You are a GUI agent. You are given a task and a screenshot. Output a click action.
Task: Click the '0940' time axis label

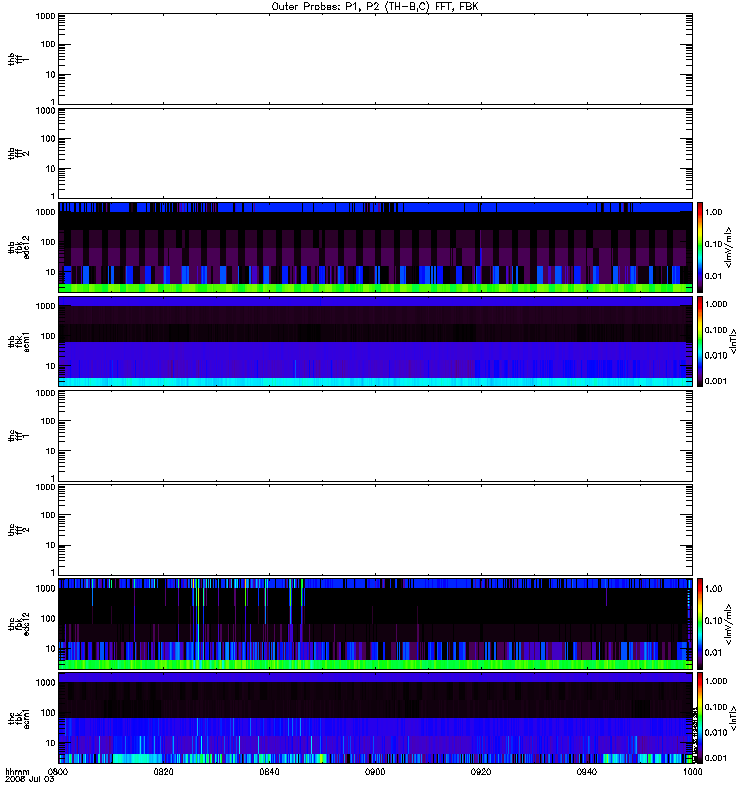[x=587, y=772]
